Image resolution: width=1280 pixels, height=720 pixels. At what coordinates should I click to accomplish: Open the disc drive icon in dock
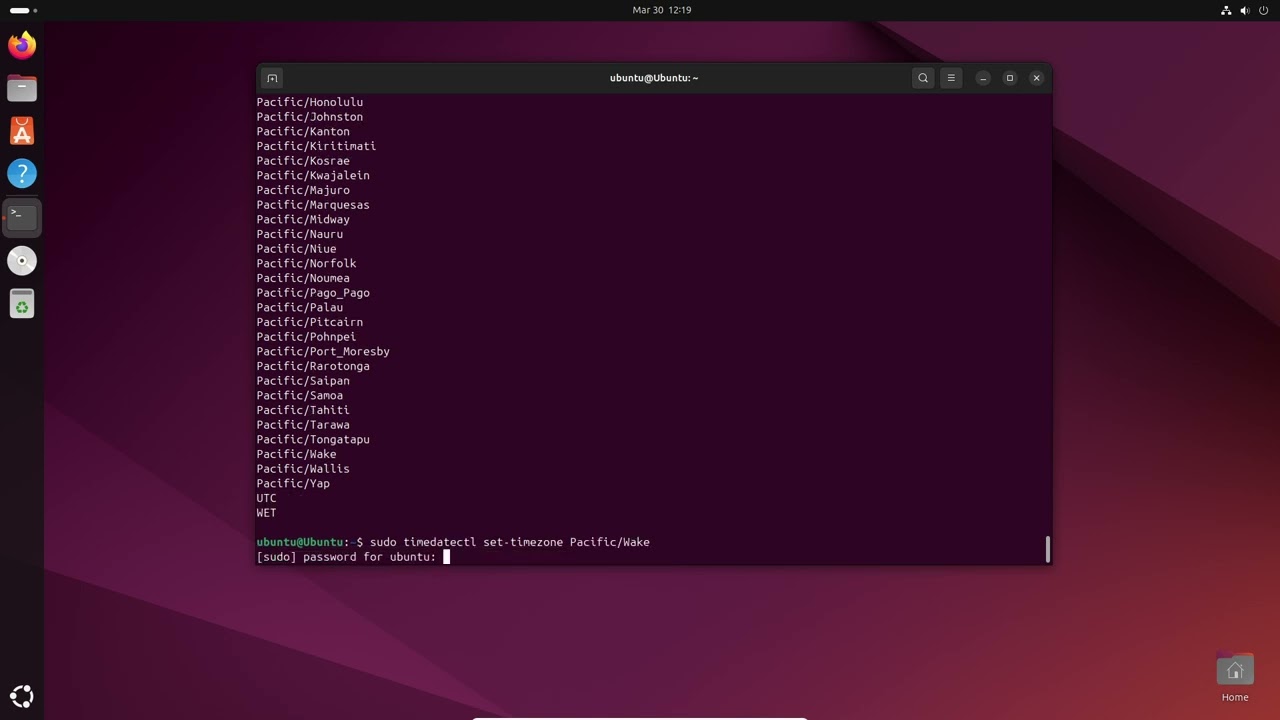[22, 261]
